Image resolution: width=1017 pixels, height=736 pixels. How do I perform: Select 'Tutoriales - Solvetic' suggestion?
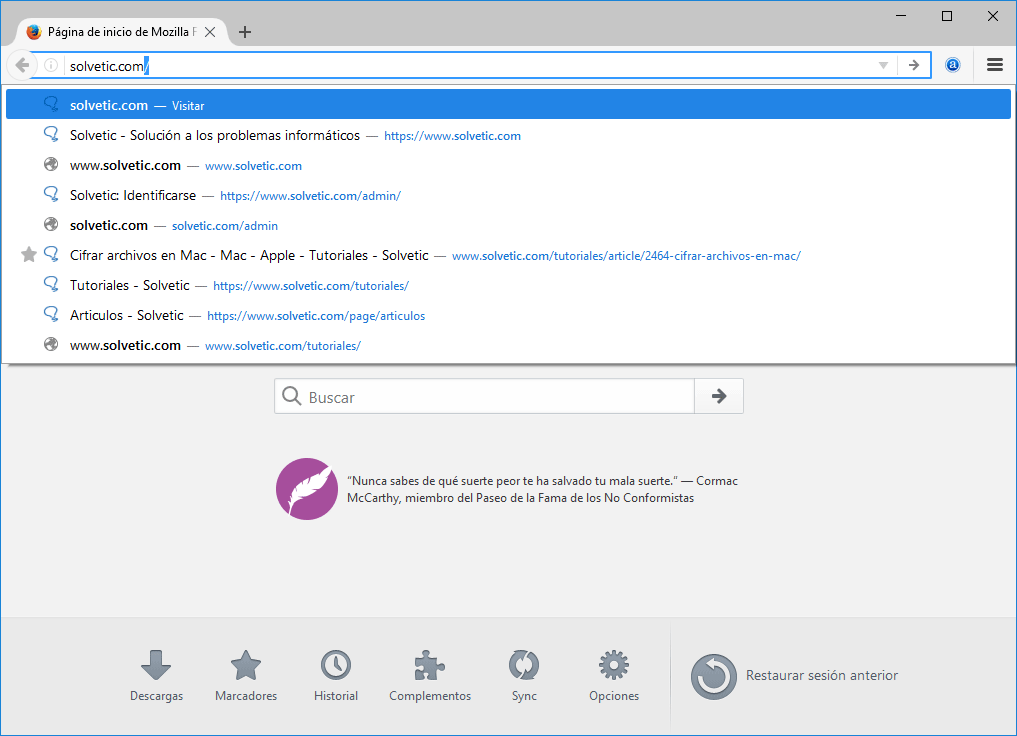[508, 285]
